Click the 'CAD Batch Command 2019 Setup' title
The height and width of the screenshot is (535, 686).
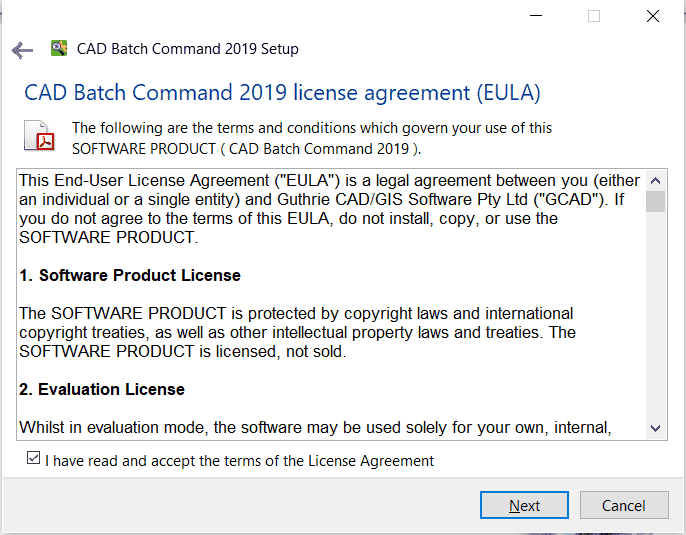click(x=188, y=49)
